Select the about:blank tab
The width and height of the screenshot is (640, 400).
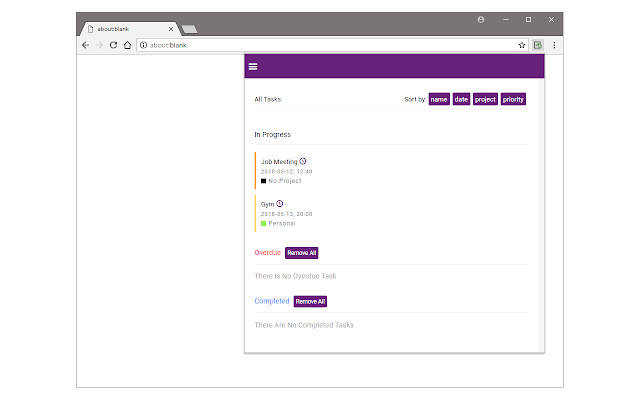tap(129, 29)
